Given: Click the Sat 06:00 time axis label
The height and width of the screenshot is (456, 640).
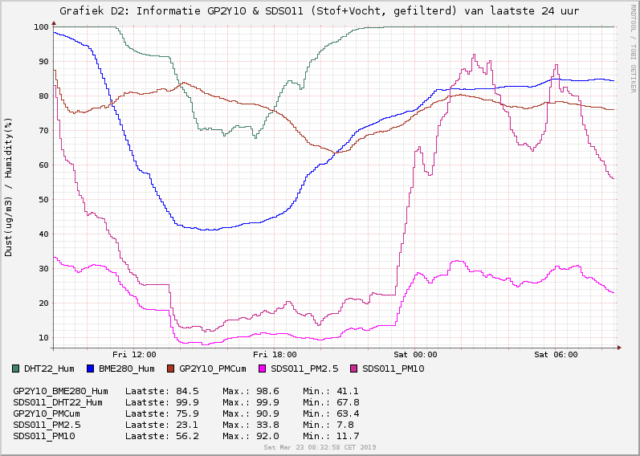Looking at the screenshot, I should pos(560,354).
